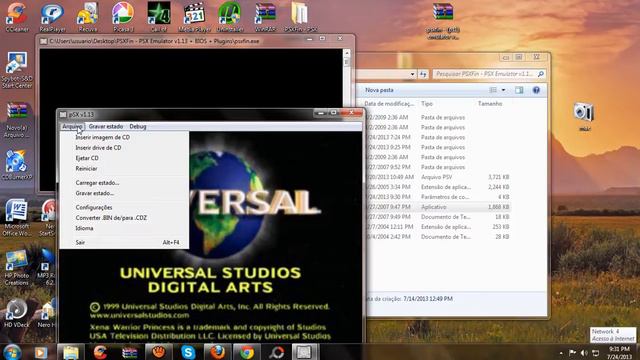
Task: Open the RealPlayer desktop shortcut
Action: click(52, 17)
